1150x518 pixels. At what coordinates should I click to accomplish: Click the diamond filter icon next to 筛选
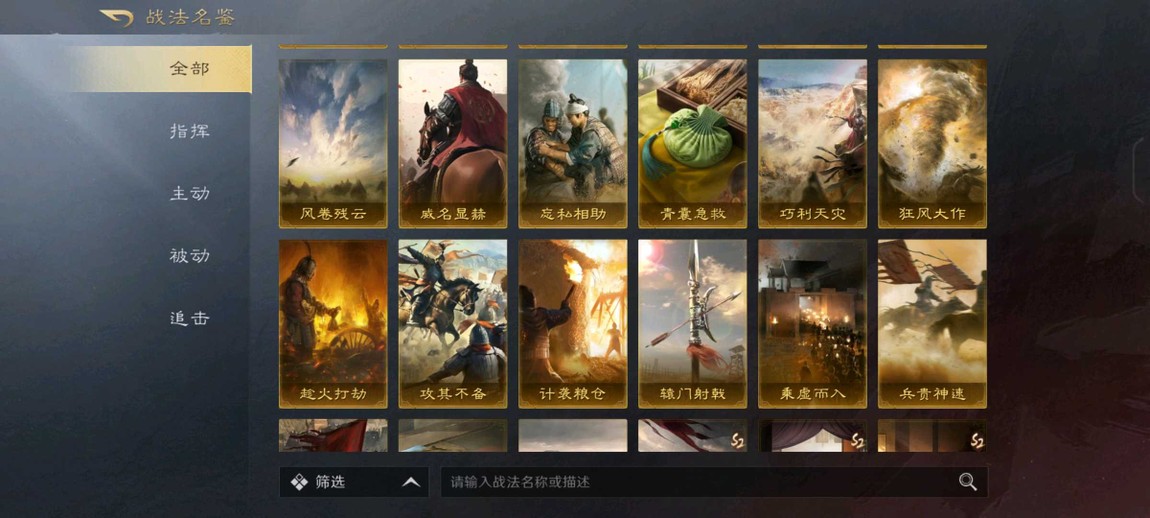click(x=299, y=482)
